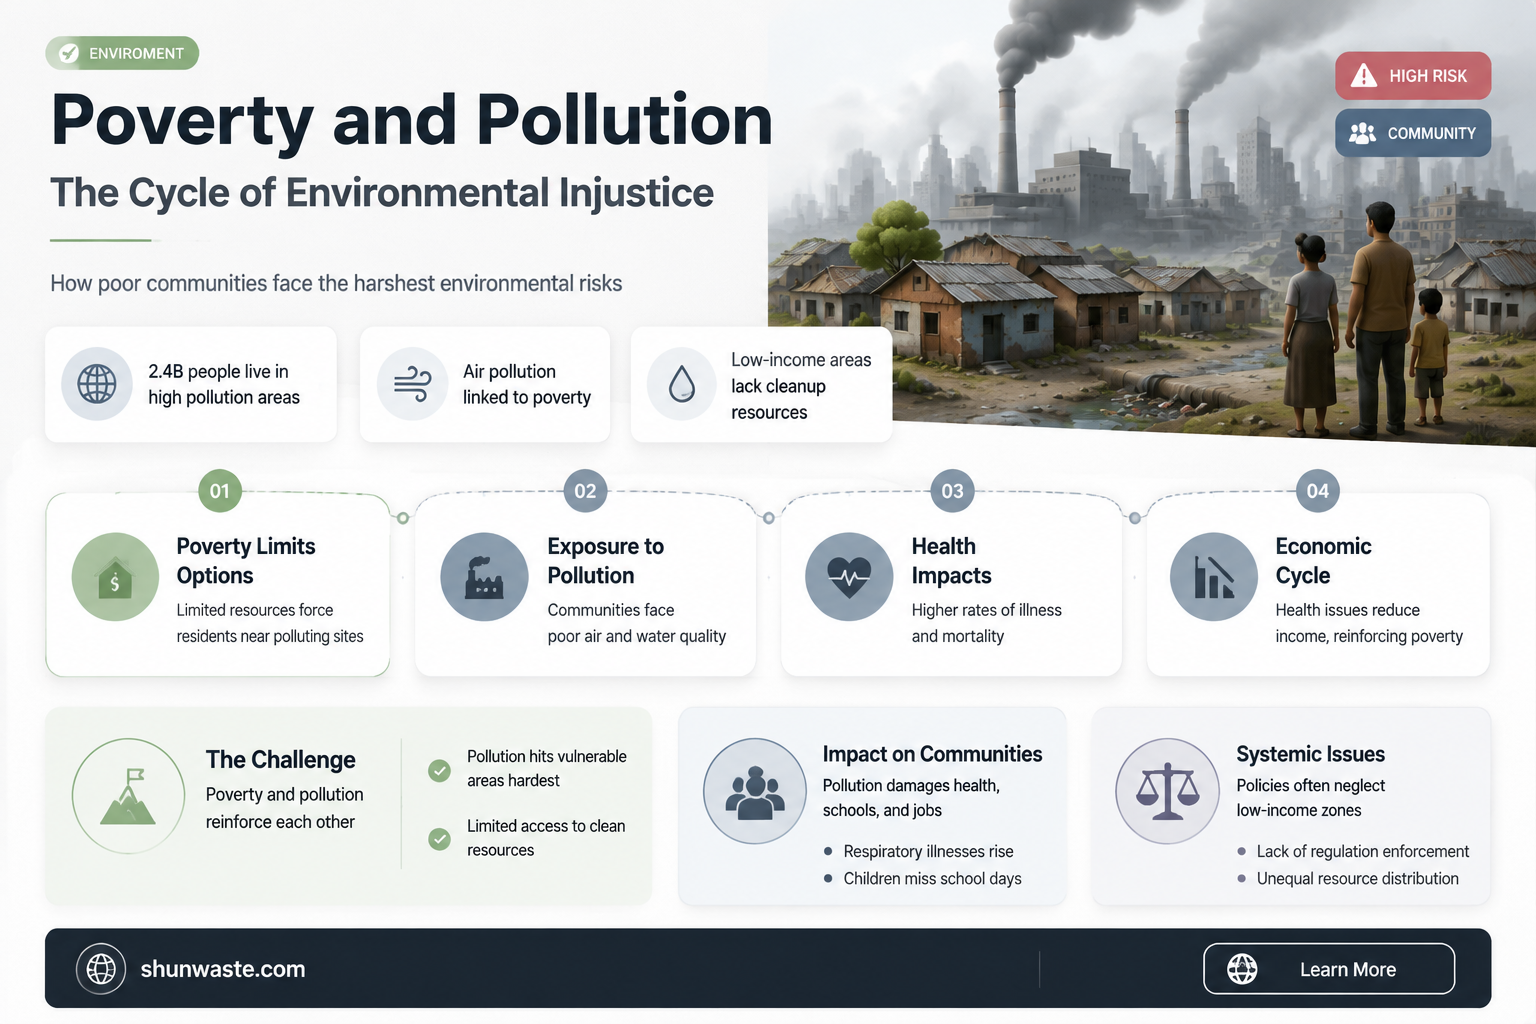The image size is (1536, 1024).
Task: Click Unequal resource distribution bullet
Action: pyautogui.click(x=1357, y=878)
